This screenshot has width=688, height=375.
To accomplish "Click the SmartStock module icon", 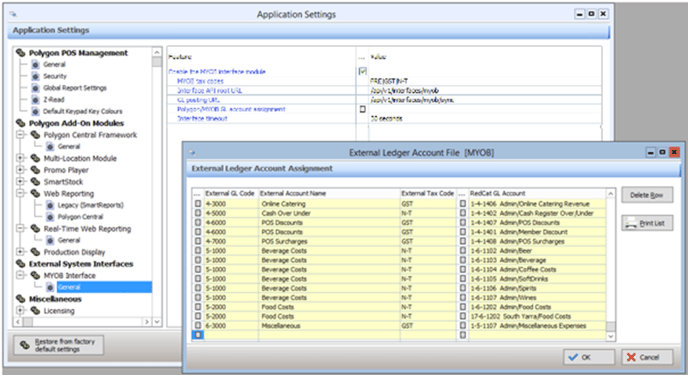I will (x=36, y=182).
